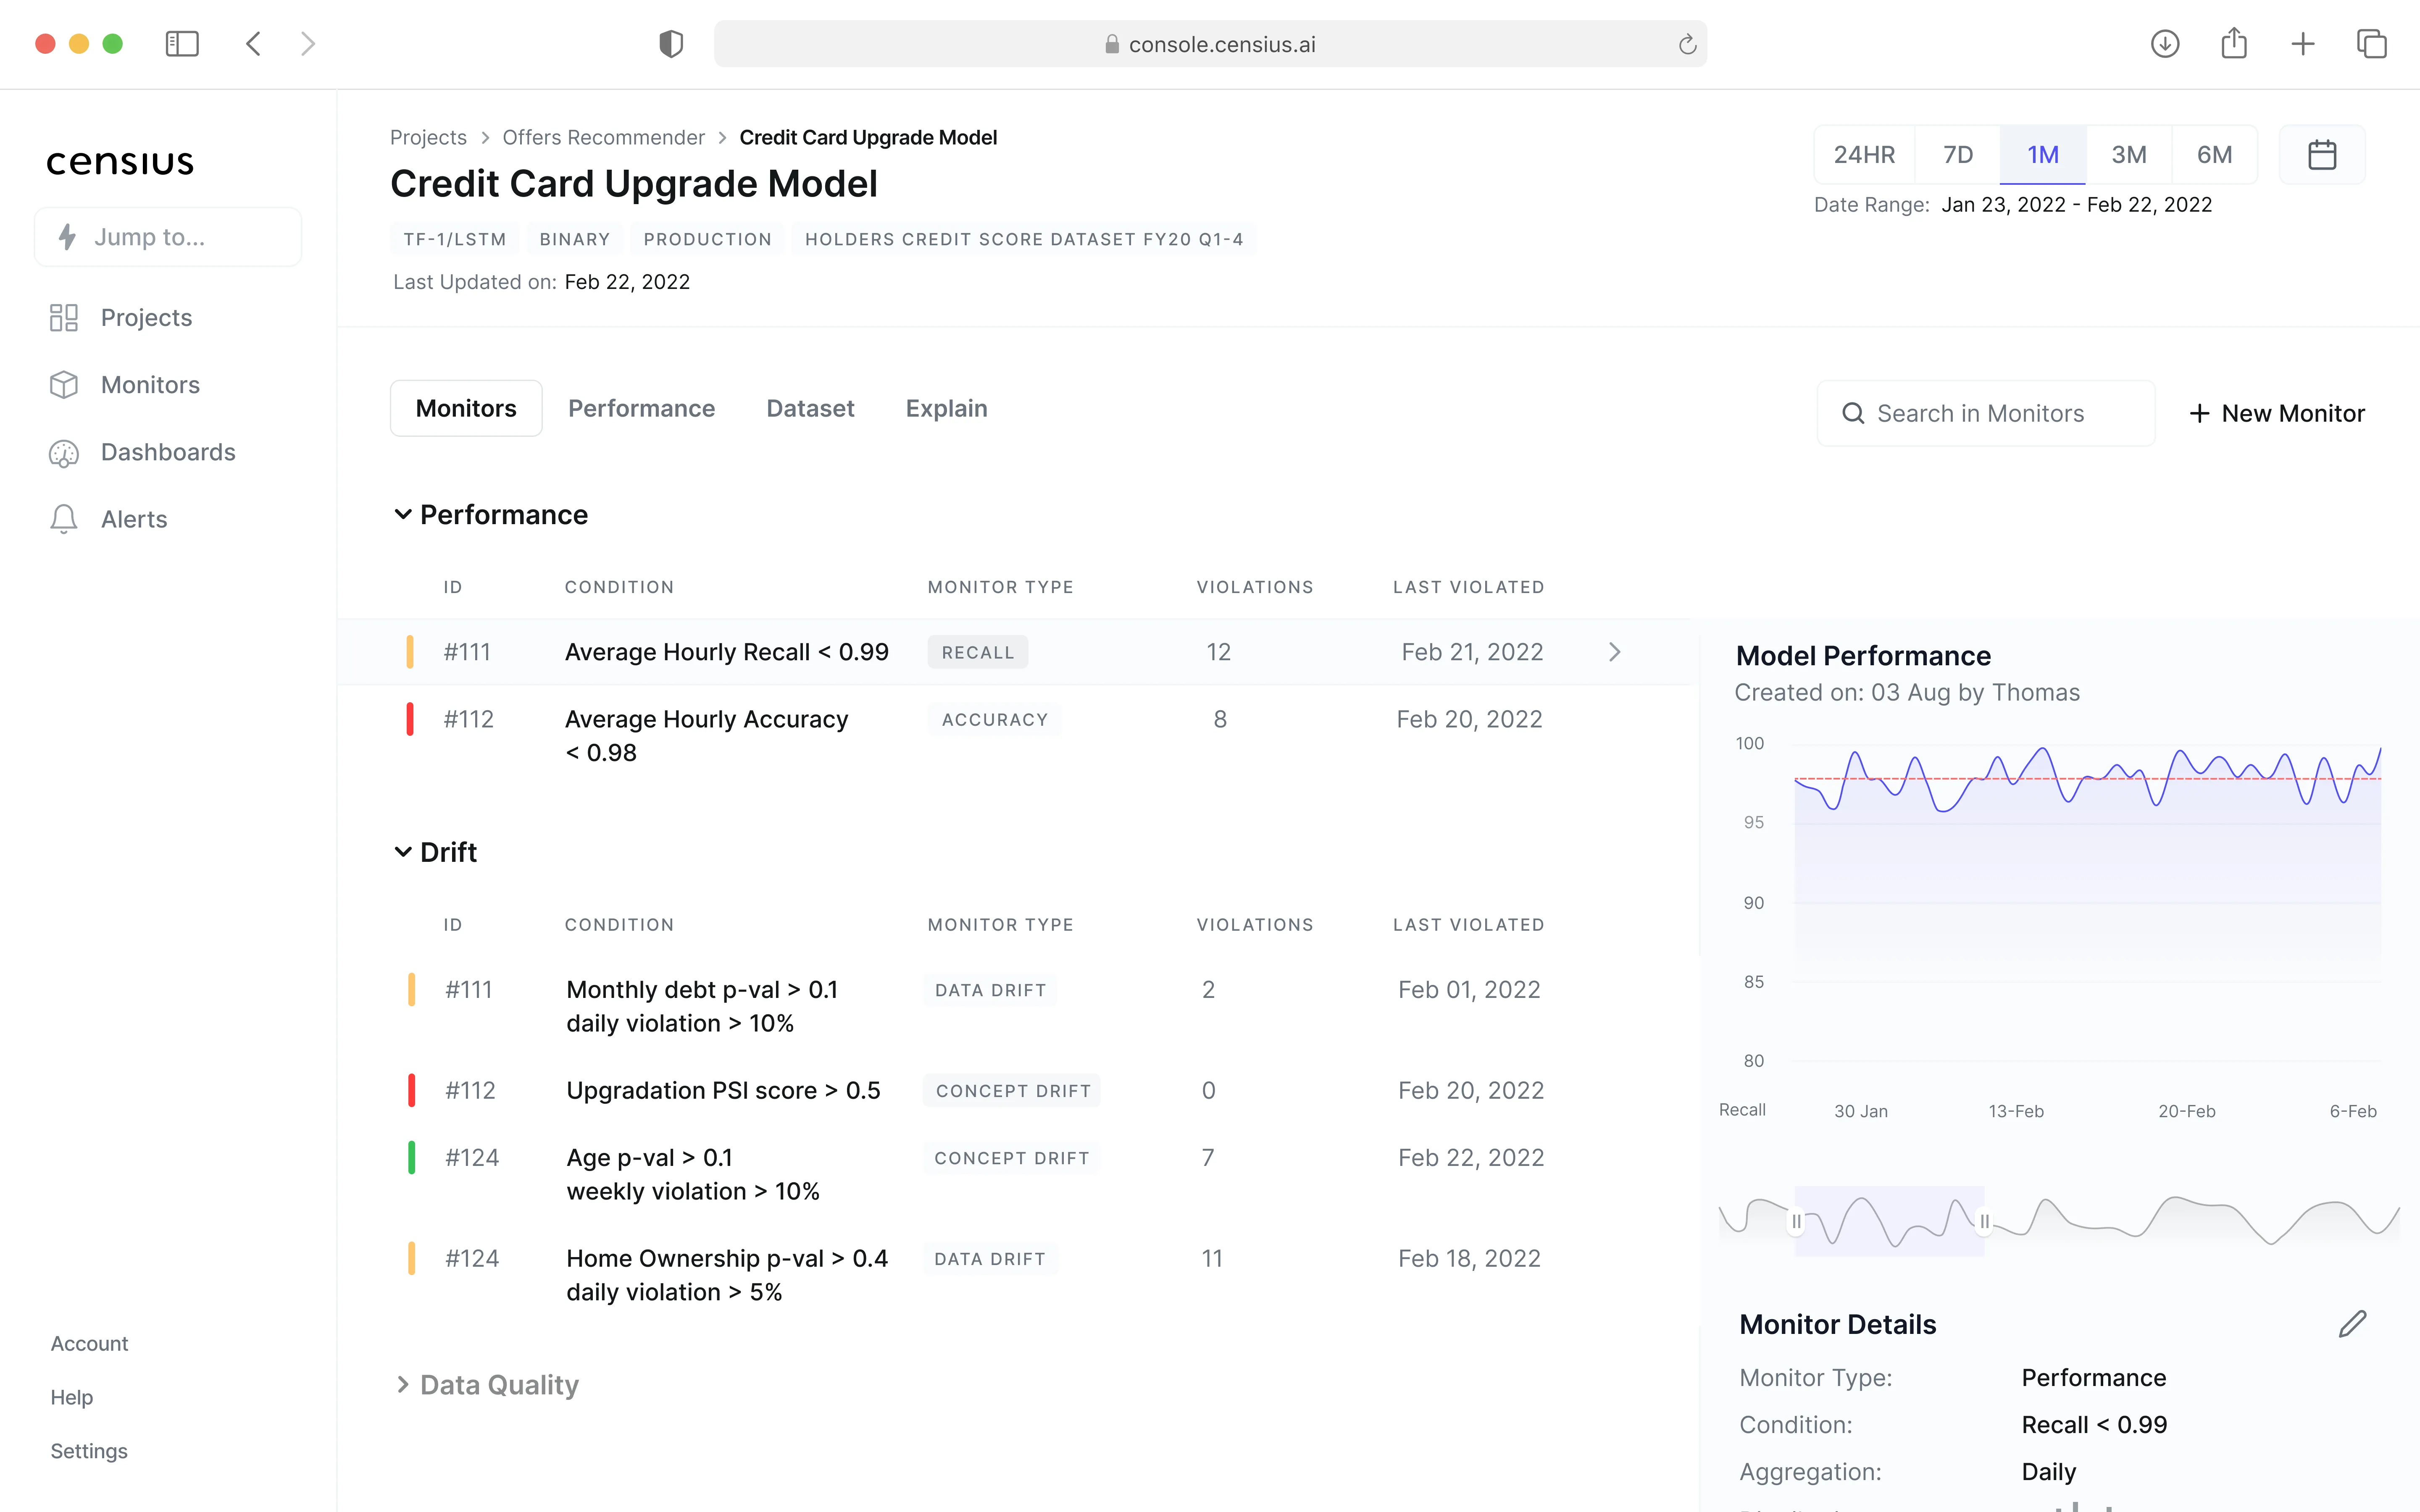Toggle the browser sidebar panel icon
The width and height of the screenshot is (2420, 1512).
point(182,44)
